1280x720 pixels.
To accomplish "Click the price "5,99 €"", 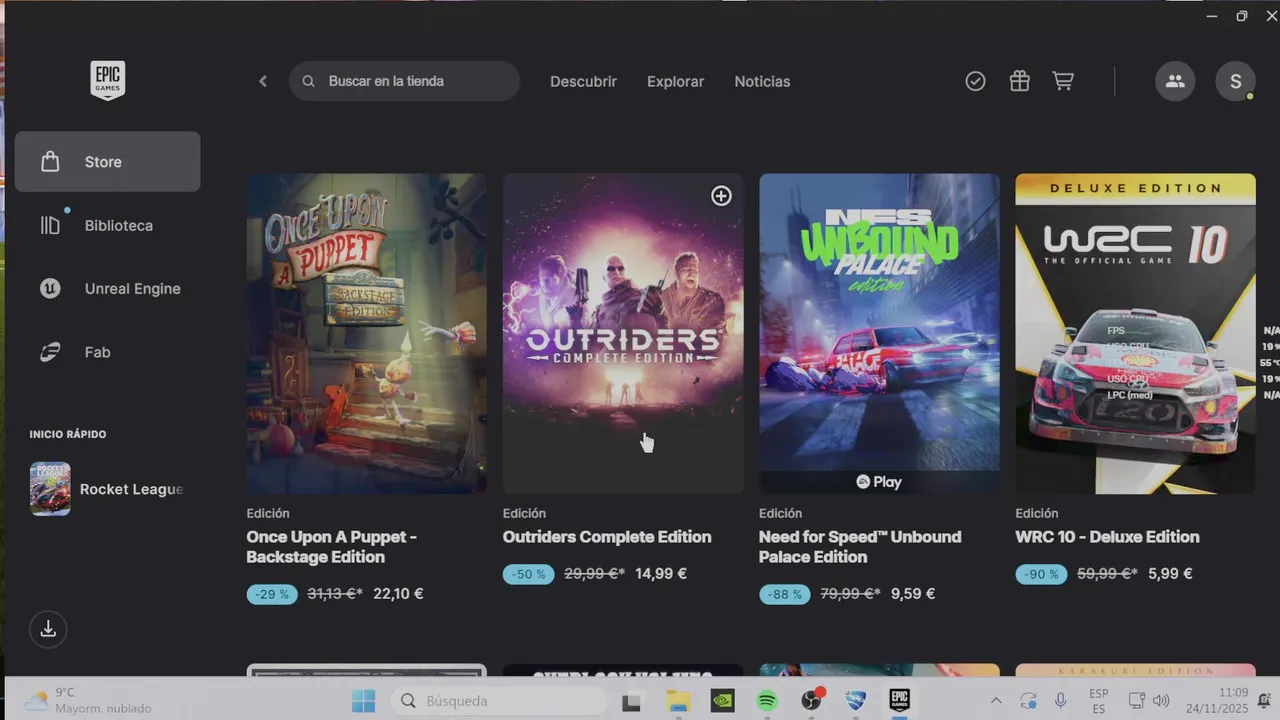I will (1170, 574).
